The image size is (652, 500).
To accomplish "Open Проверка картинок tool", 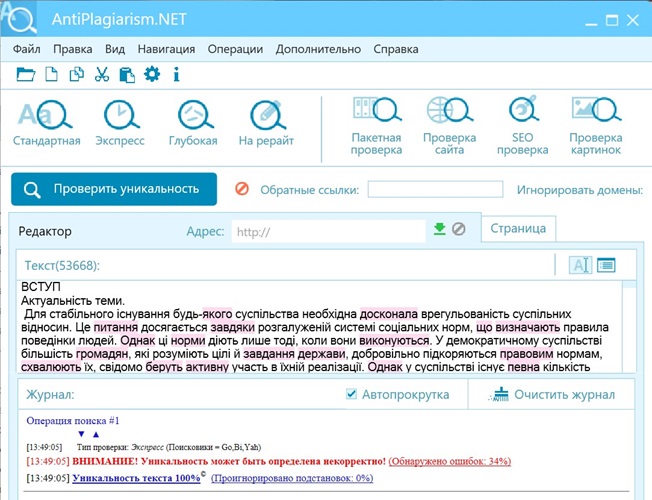I will pyautogui.click(x=596, y=126).
